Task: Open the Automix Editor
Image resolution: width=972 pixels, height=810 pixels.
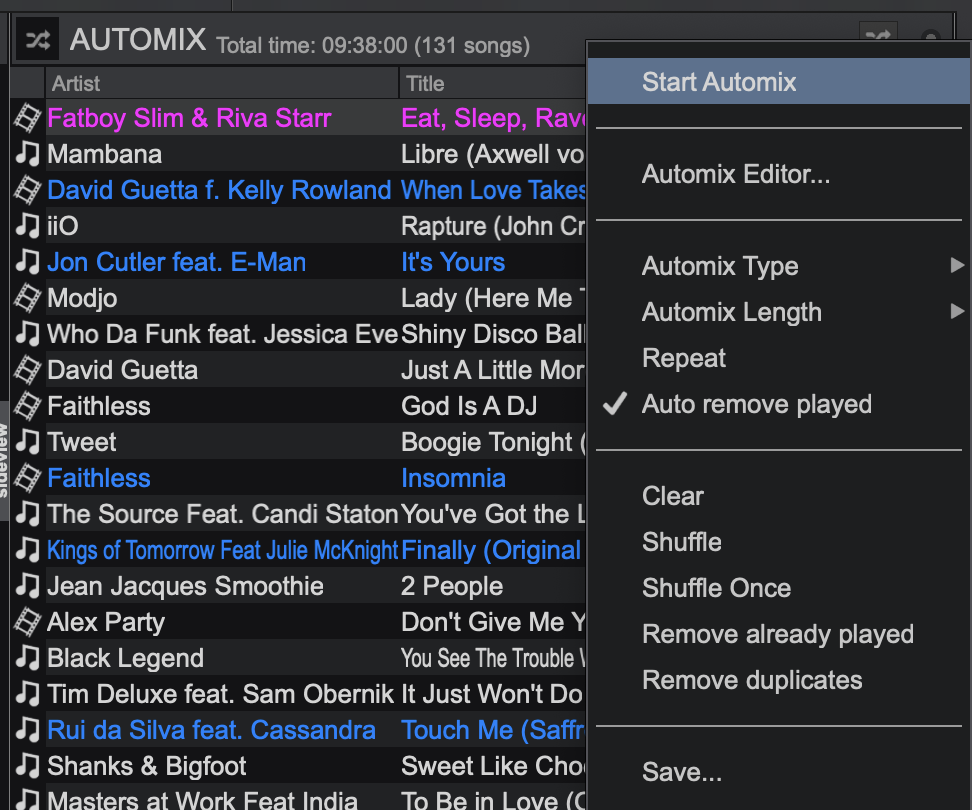Action: point(736,175)
